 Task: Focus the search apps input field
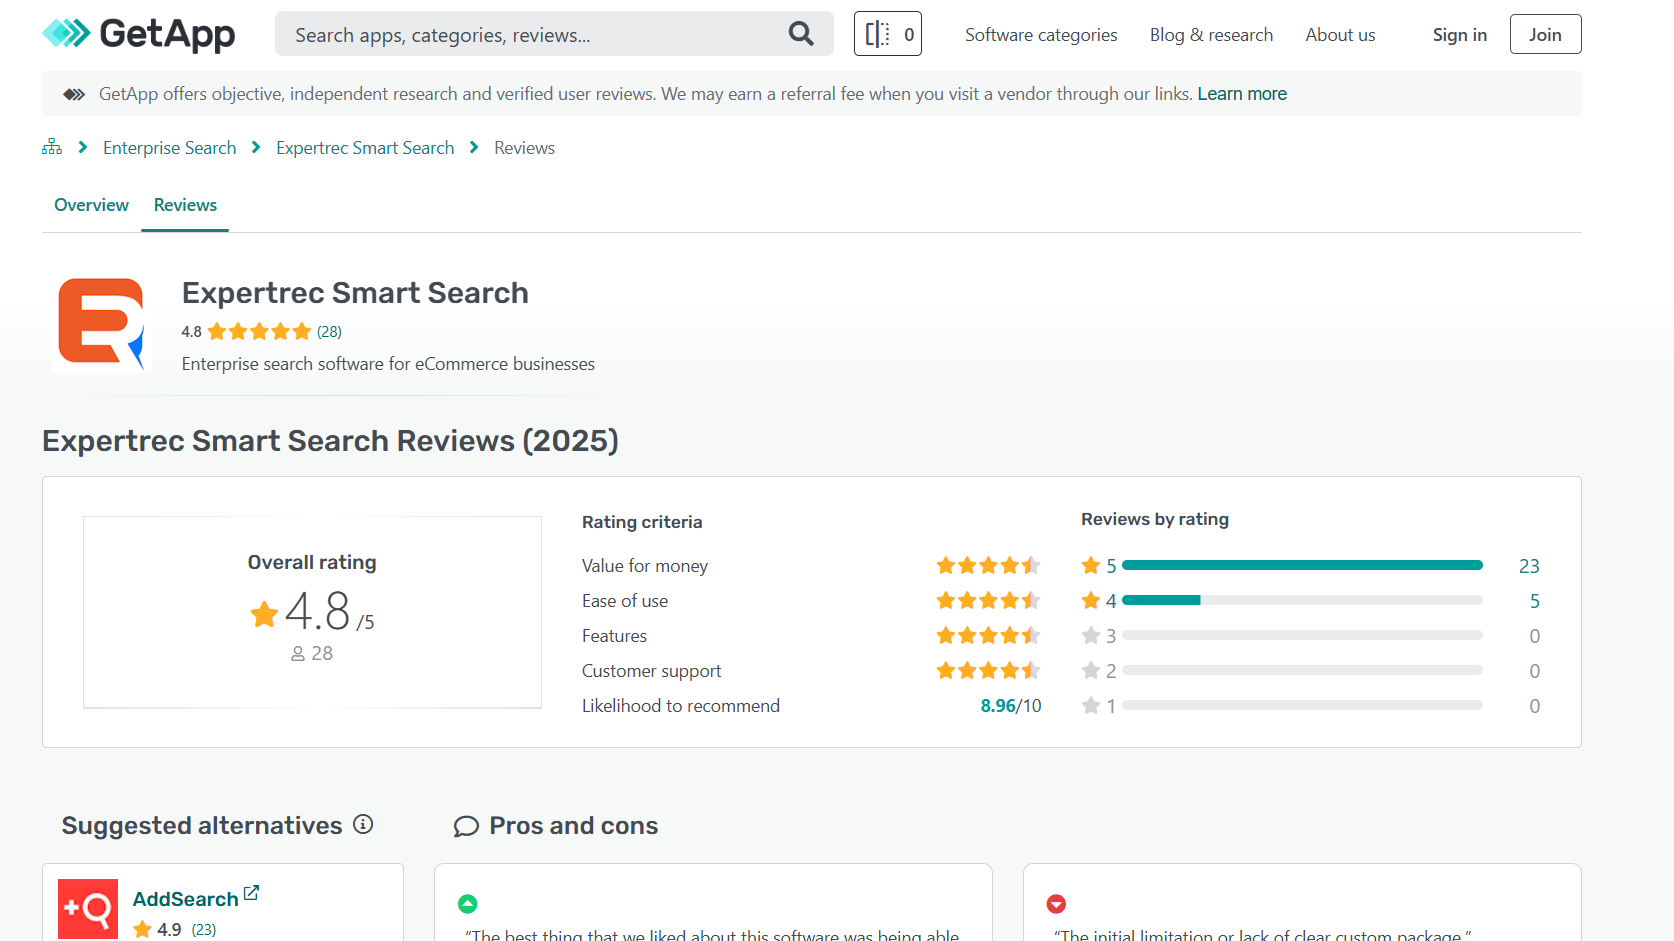click(x=530, y=35)
